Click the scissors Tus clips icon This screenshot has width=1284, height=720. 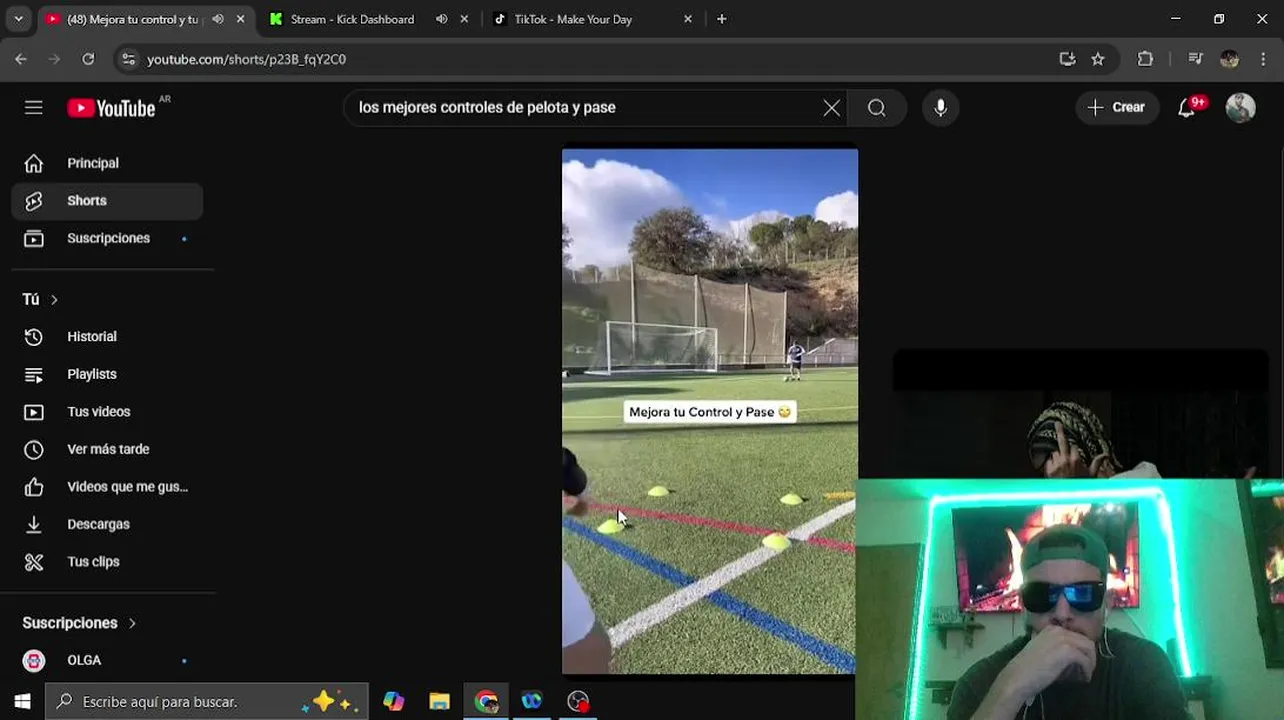tap(34, 562)
